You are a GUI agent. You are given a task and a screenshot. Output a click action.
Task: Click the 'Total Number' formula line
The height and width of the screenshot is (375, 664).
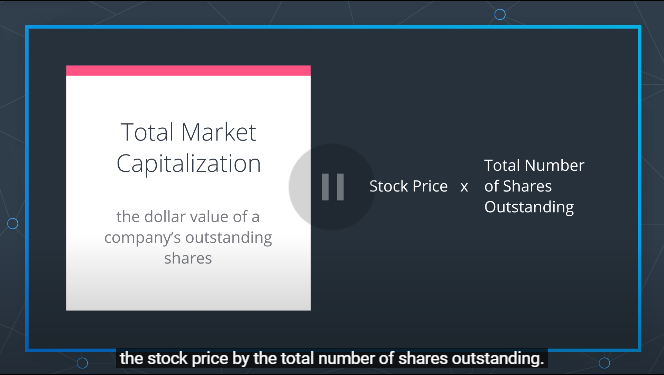[x=534, y=165]
